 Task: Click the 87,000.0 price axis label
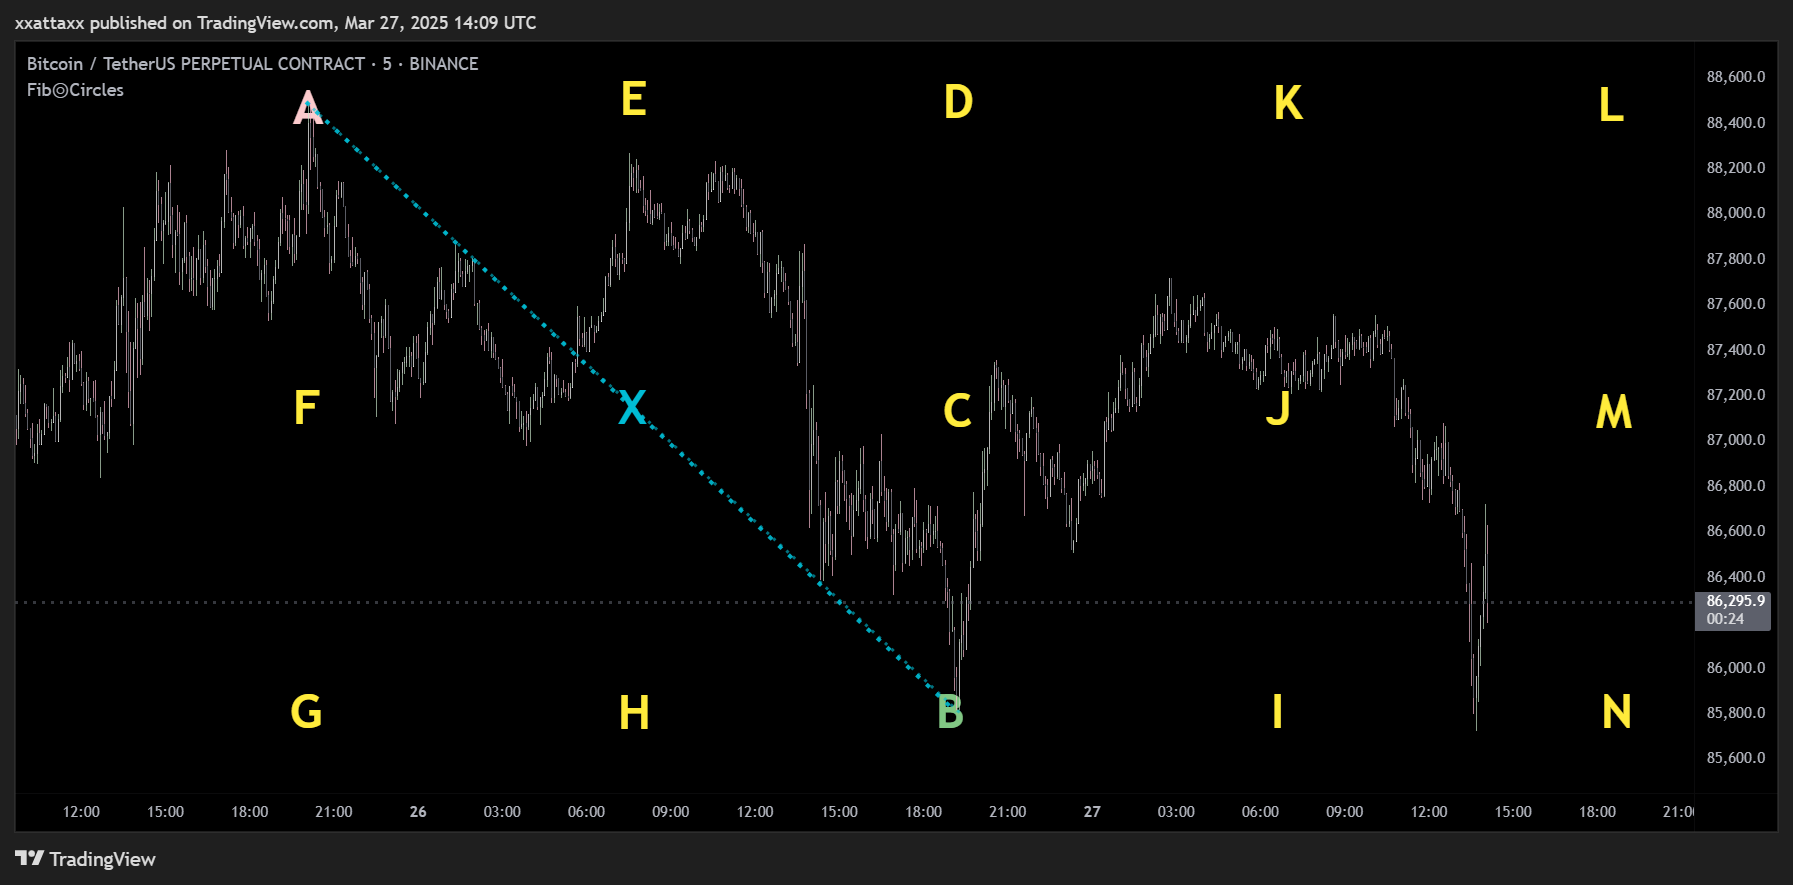point(1736,440)
